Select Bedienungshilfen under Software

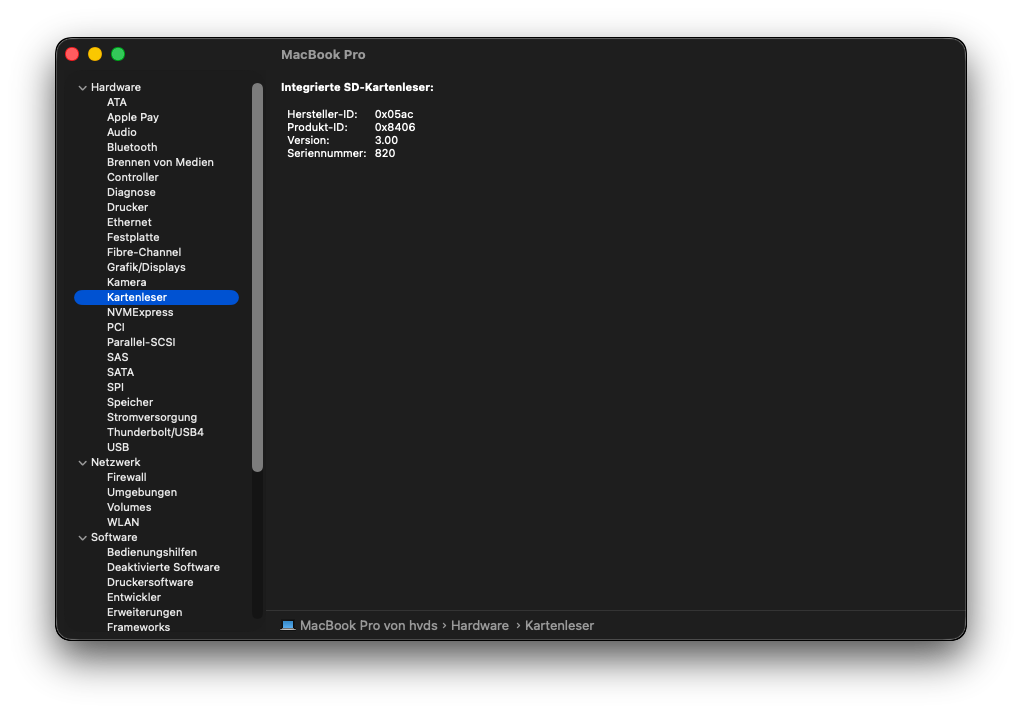(x=152, y=552)
